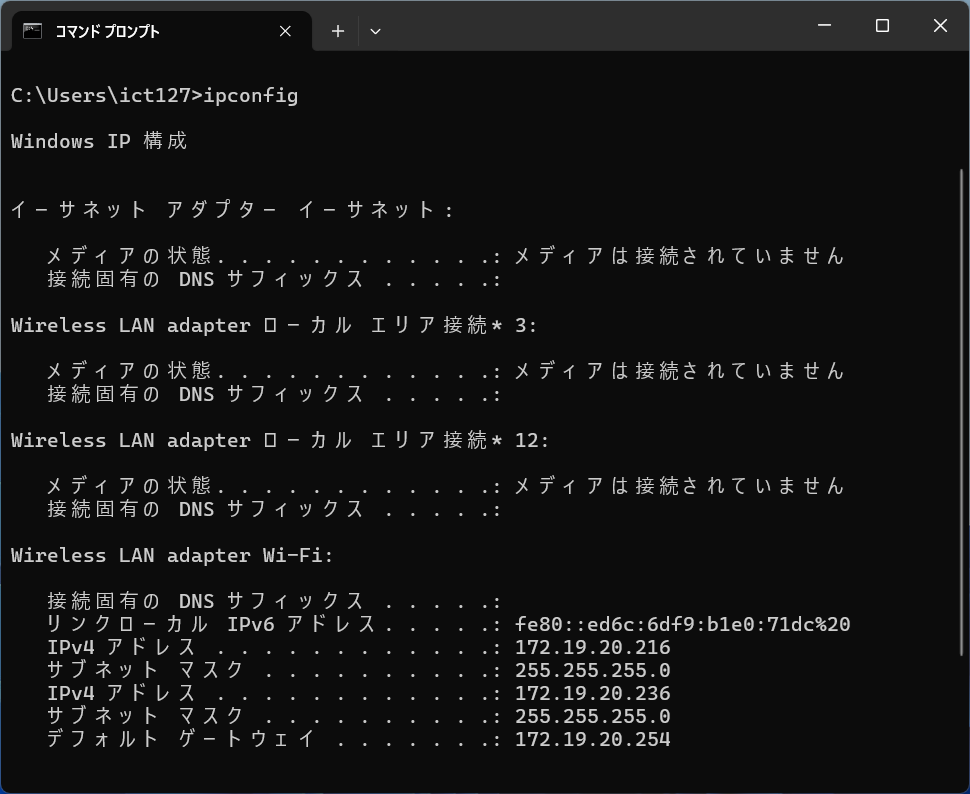Click the Windows IP 構成 heading

pos(99,142)
